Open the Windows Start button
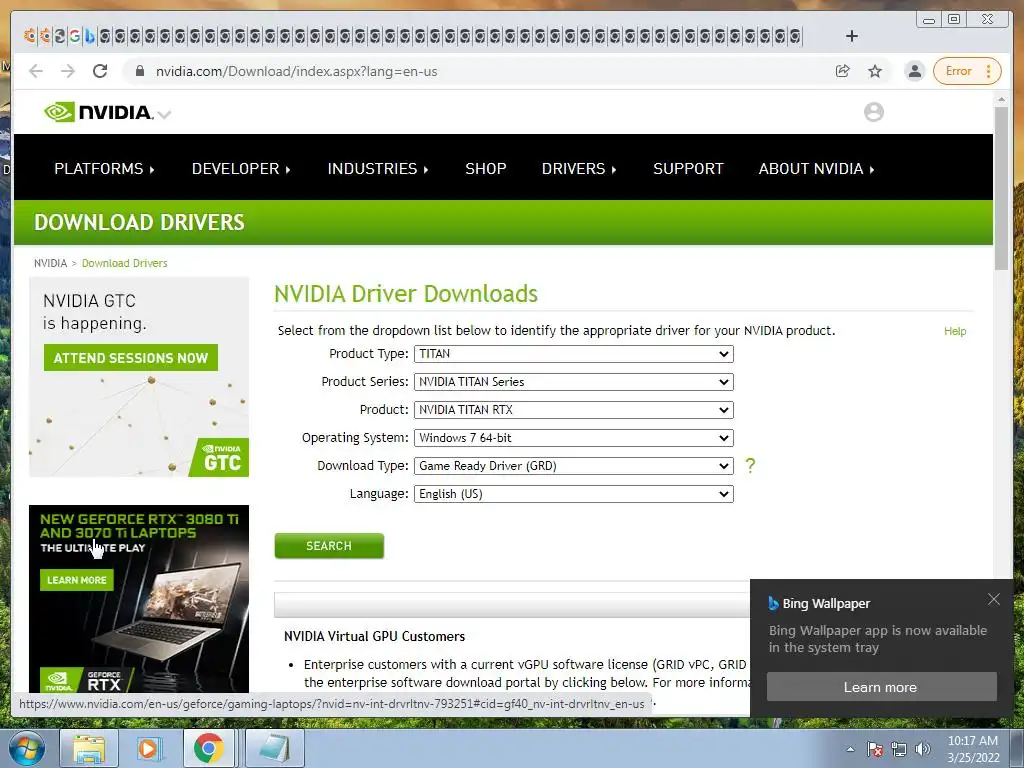The height and width of the screenshot is (768, 1024). 27,748
